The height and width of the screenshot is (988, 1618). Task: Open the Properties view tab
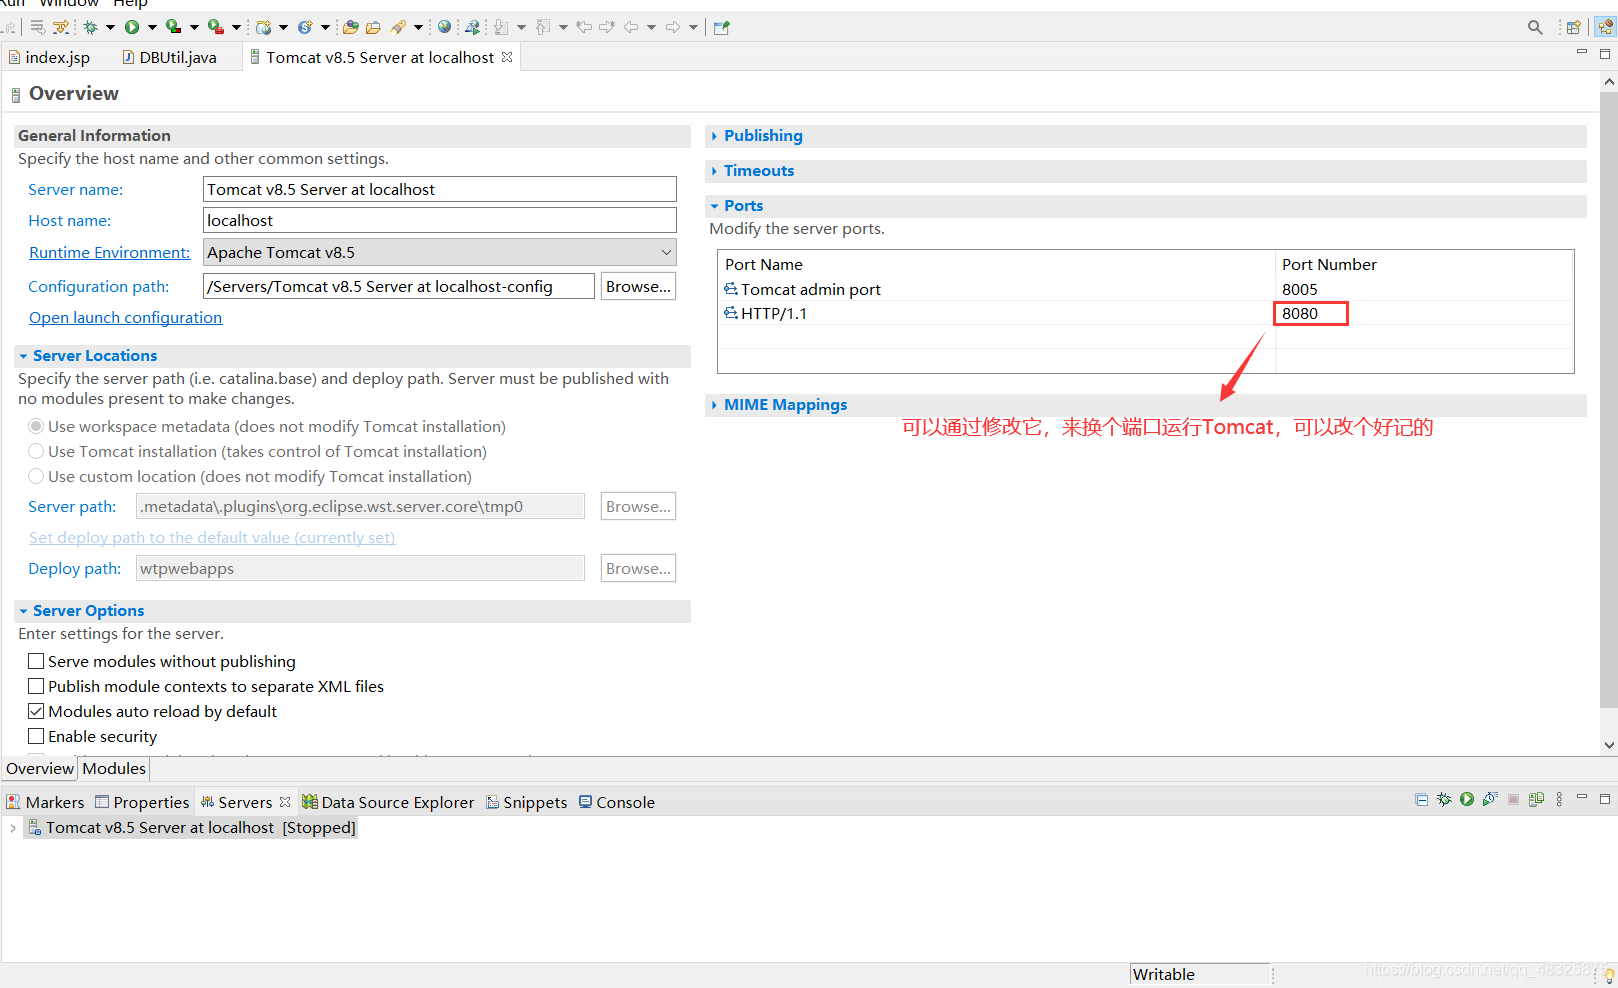click(142, 802)
